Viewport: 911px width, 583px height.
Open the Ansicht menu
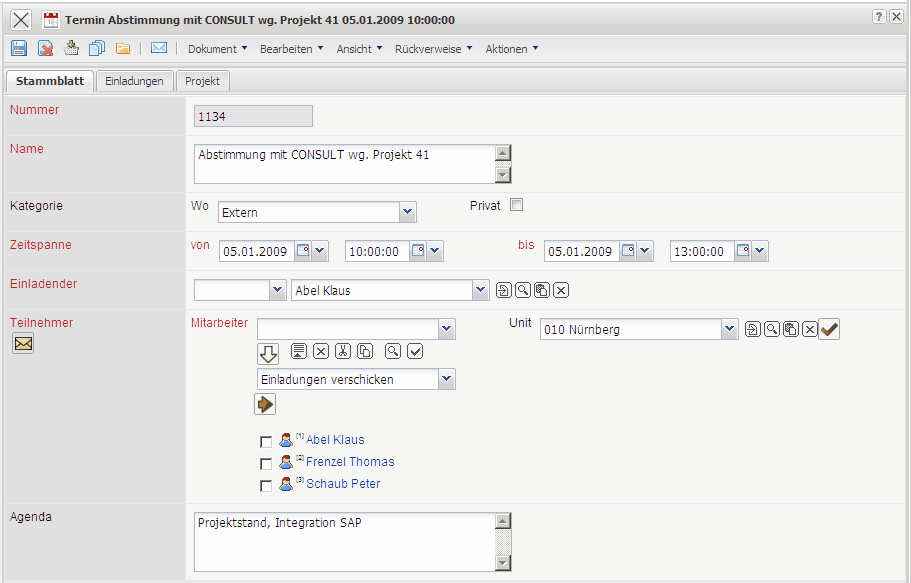pyautogui.click(x=359, y=49)
